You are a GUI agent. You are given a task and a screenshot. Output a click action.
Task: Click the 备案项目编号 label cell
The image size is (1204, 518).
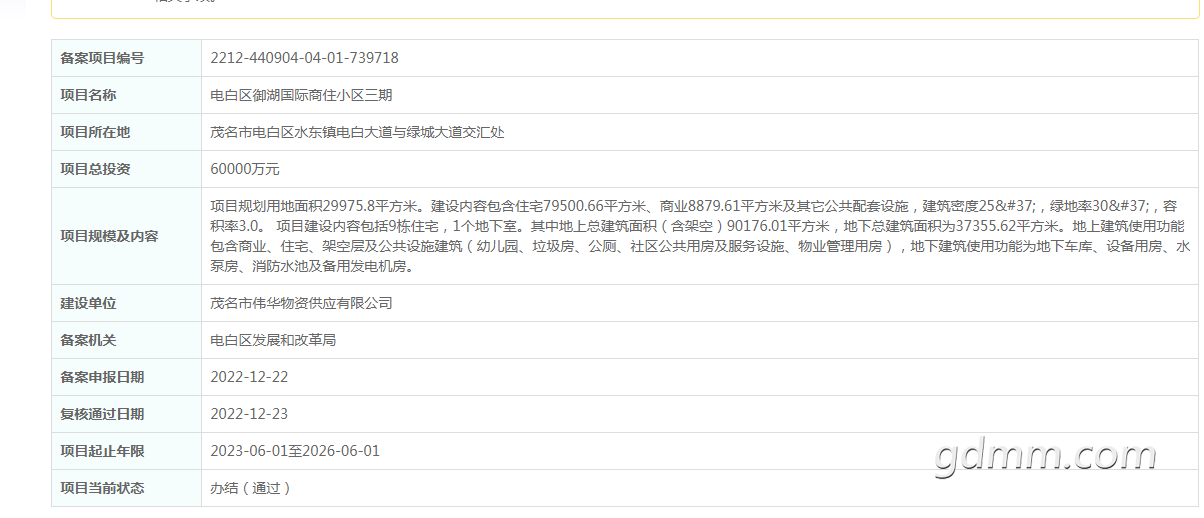tap(126, 58)
